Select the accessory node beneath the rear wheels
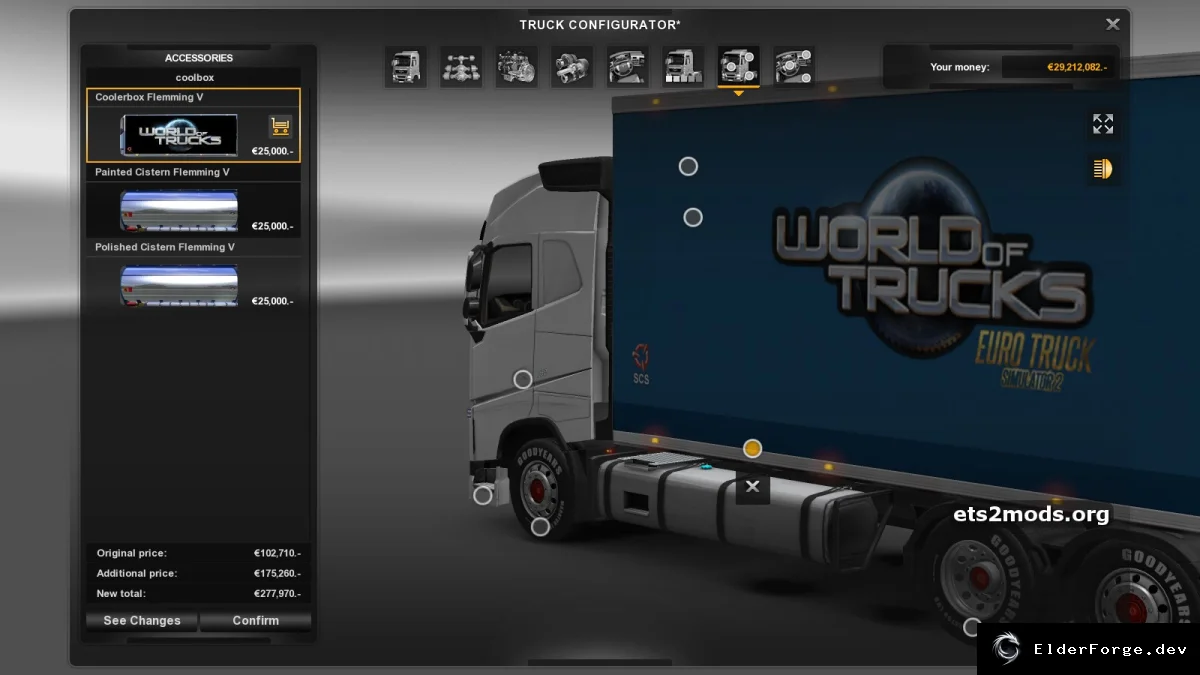 (x=971, y=627)
